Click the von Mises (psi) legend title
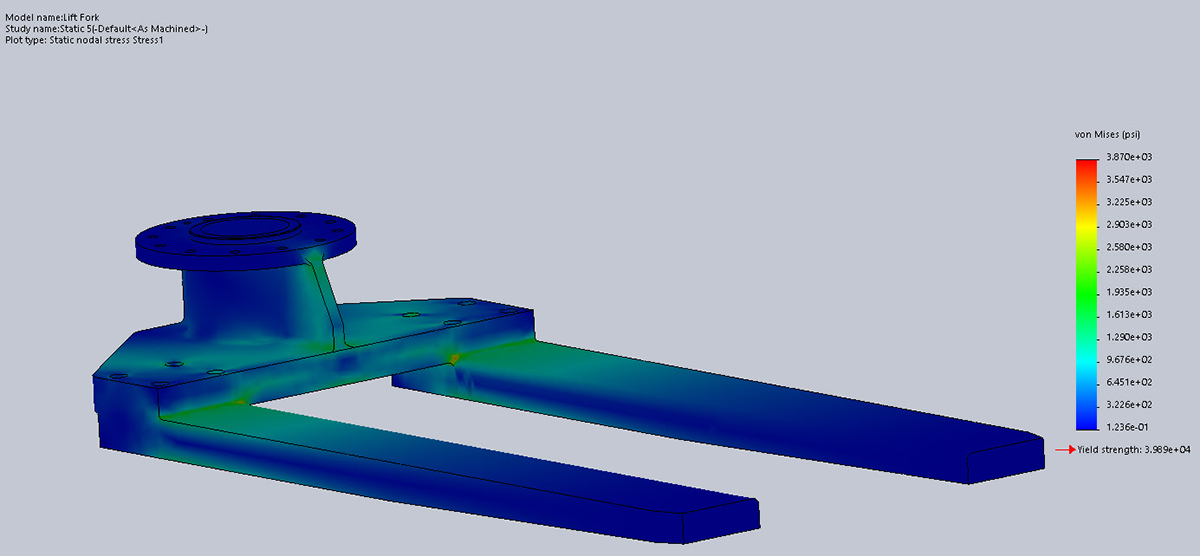Screen dimensions: 1200x556 click(1107, 134)
